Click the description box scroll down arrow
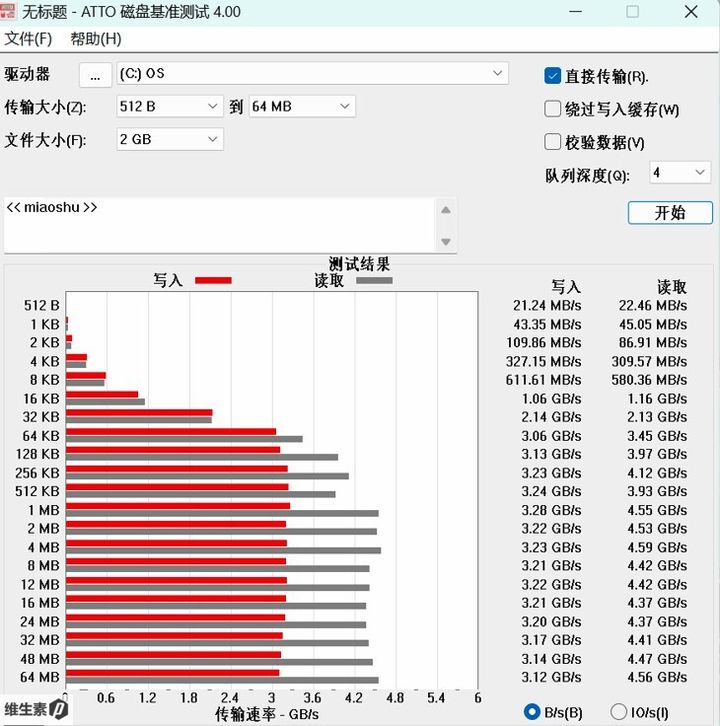This screenshot has width=720, height=726. point(445,242)
